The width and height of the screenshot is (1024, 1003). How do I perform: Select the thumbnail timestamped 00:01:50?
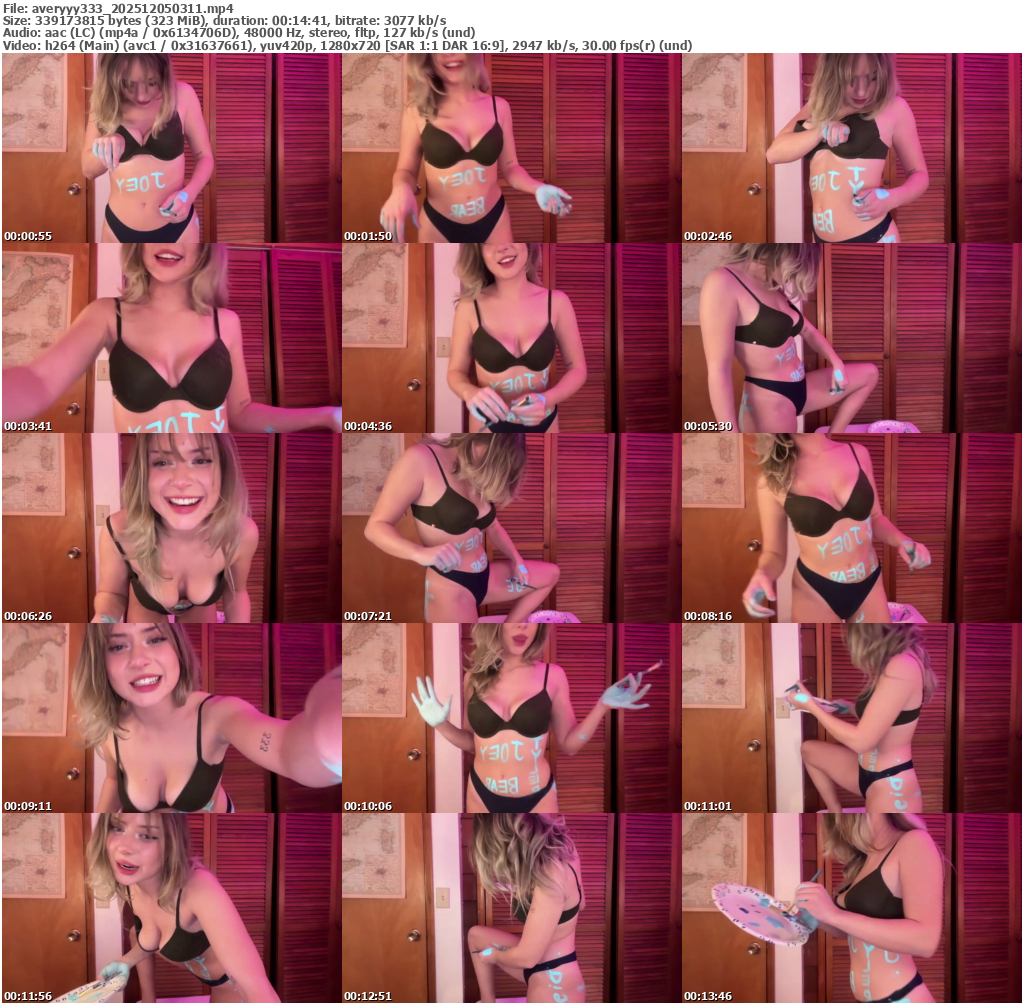pyautogui.click(x=511, y=148)
